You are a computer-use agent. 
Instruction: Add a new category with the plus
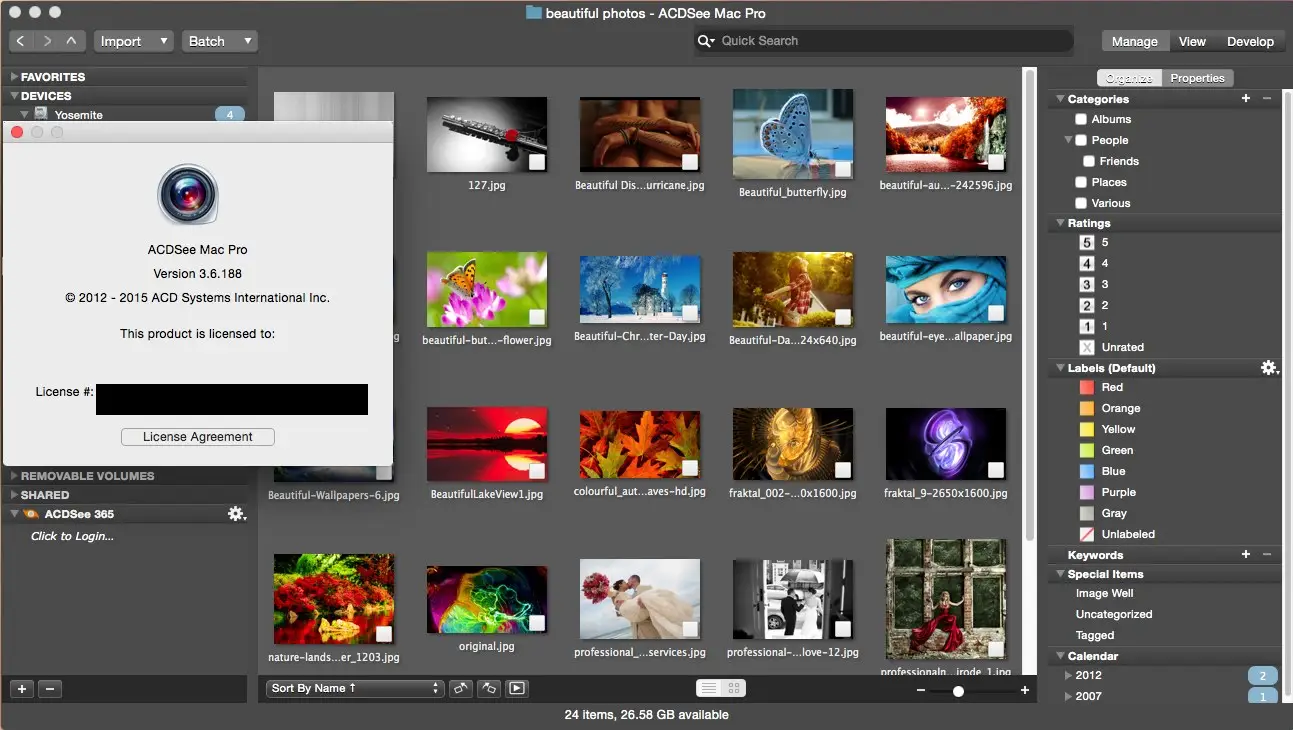click(1246, 99)
